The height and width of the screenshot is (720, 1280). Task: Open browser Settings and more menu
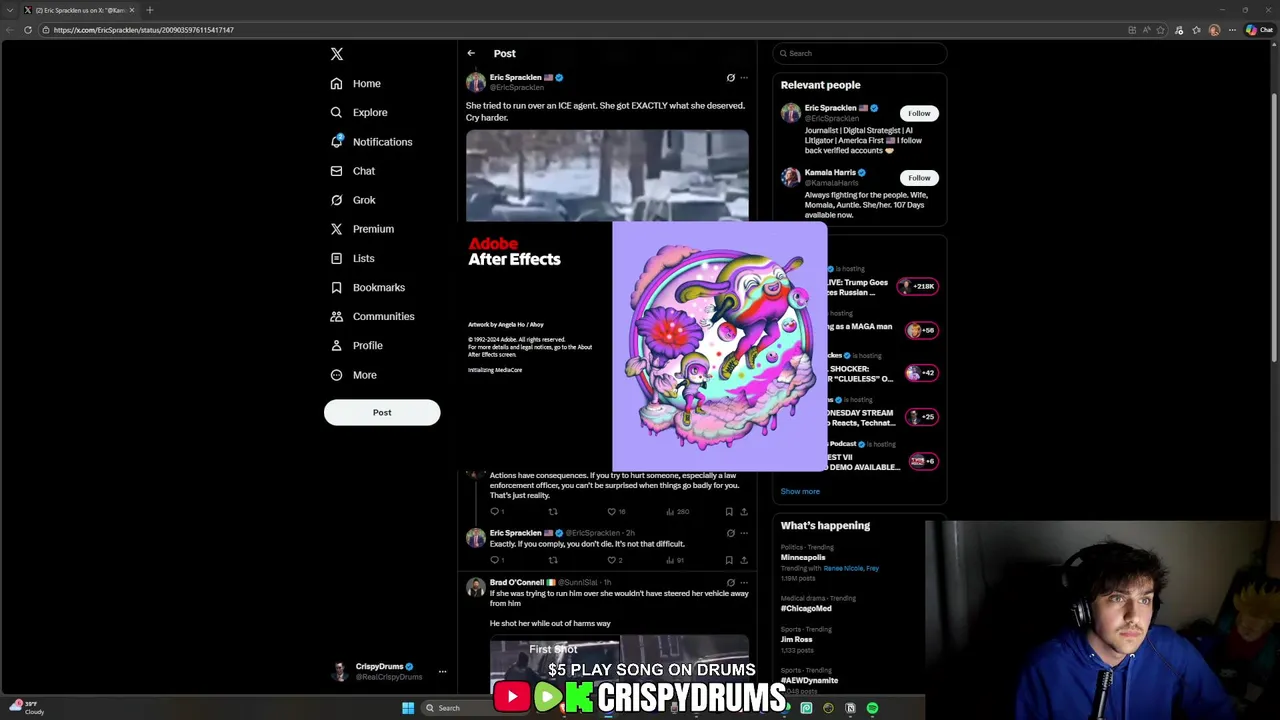[1231, 30]
